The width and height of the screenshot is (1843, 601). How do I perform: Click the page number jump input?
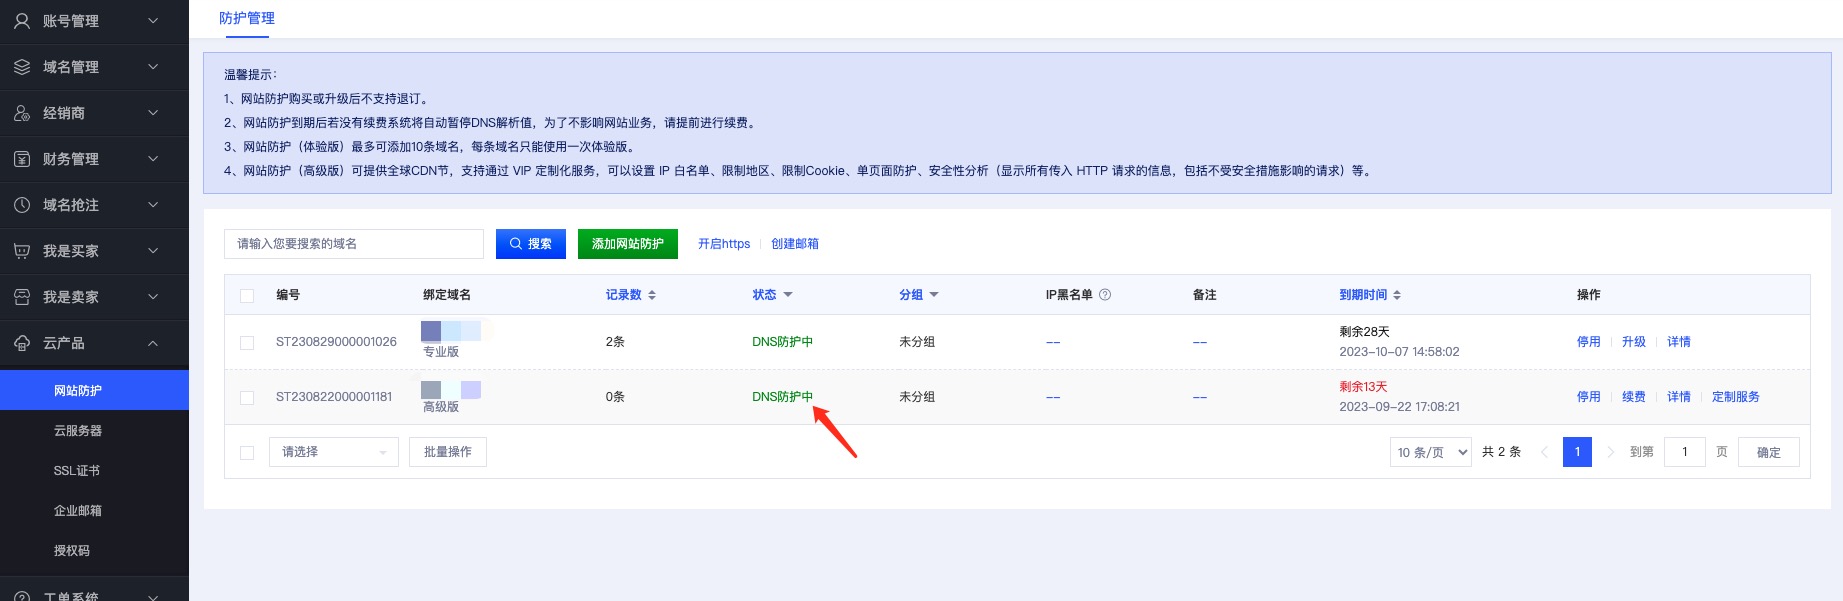click(x=1685, y=452)
